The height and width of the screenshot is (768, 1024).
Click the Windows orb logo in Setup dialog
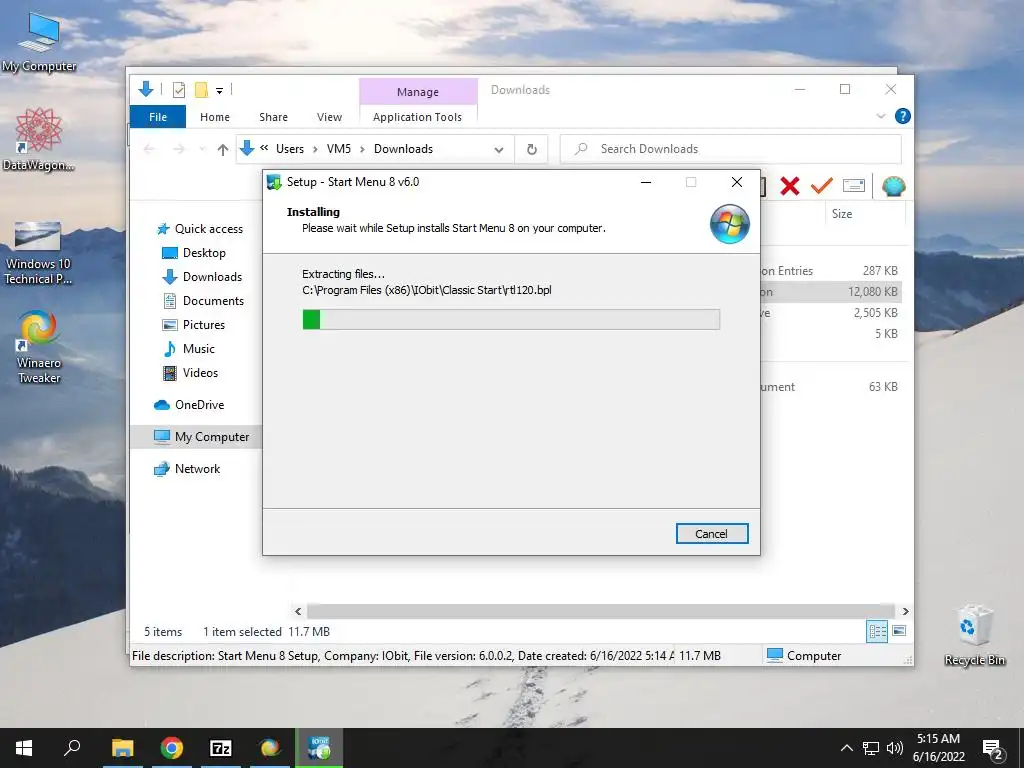[729, 224]
